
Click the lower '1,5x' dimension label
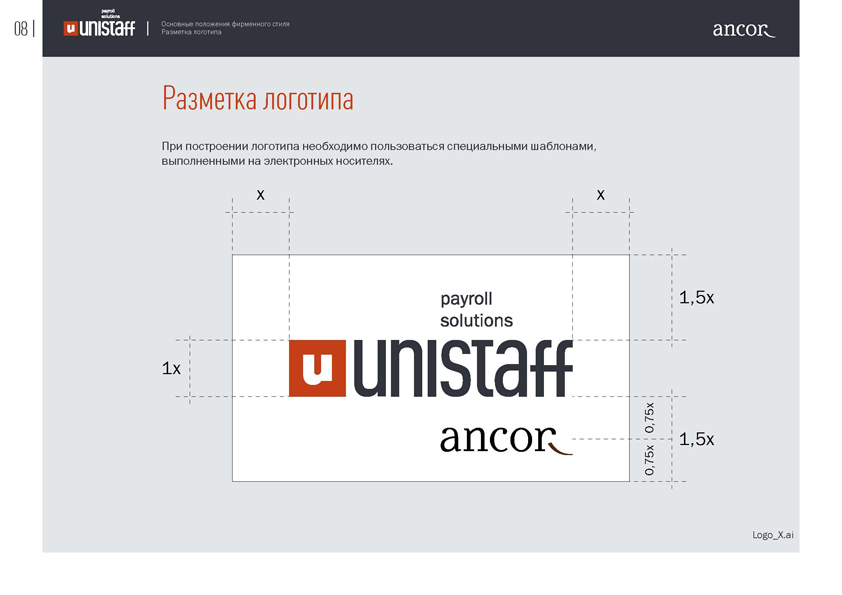tap(696, 439)
